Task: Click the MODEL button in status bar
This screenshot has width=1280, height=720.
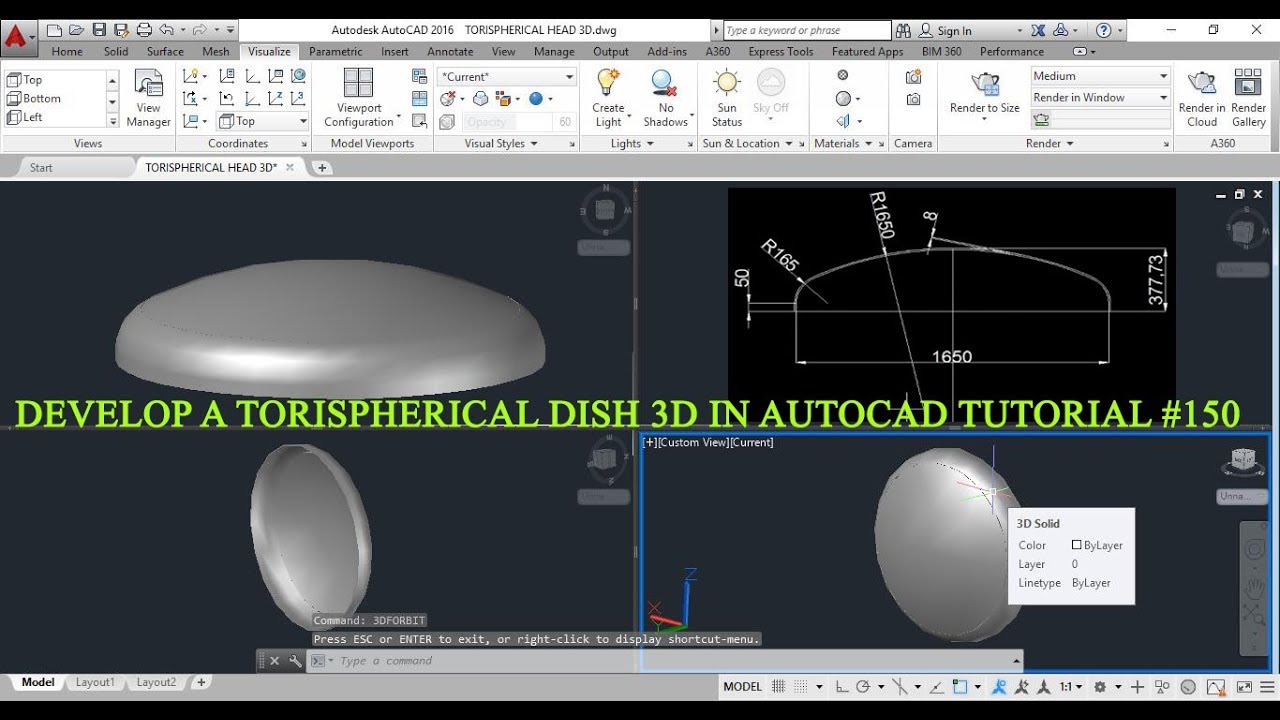Action: click(742, 687)
